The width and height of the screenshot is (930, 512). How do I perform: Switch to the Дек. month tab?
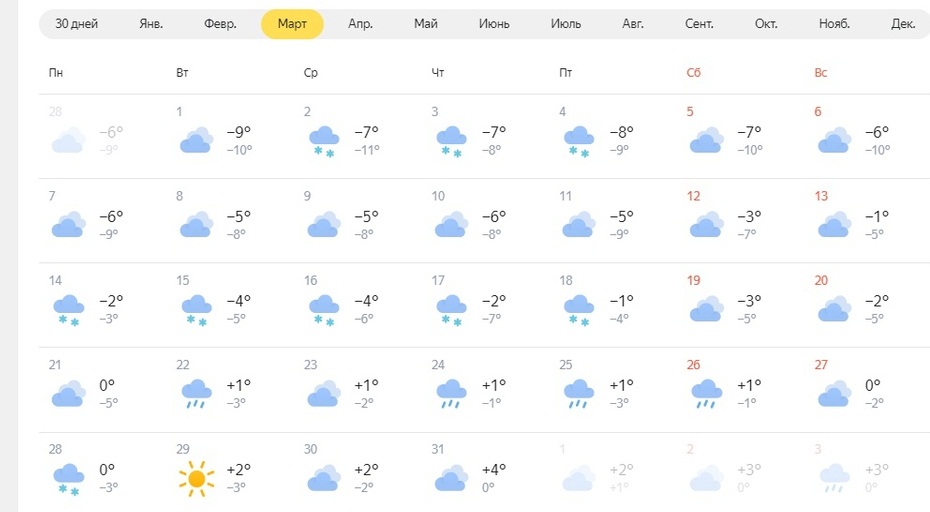coord(903,24)
